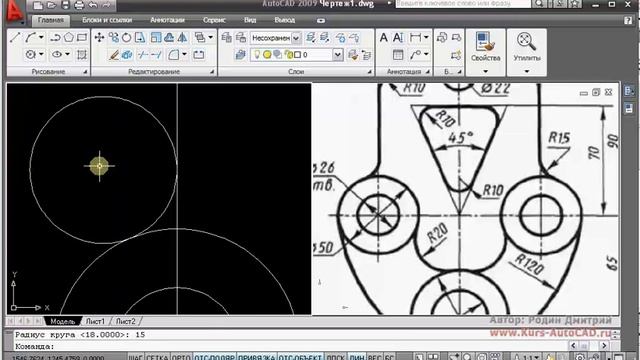Activate the Fillet command
The height and width of the screenshot is (360, 640).
(174, 54)
